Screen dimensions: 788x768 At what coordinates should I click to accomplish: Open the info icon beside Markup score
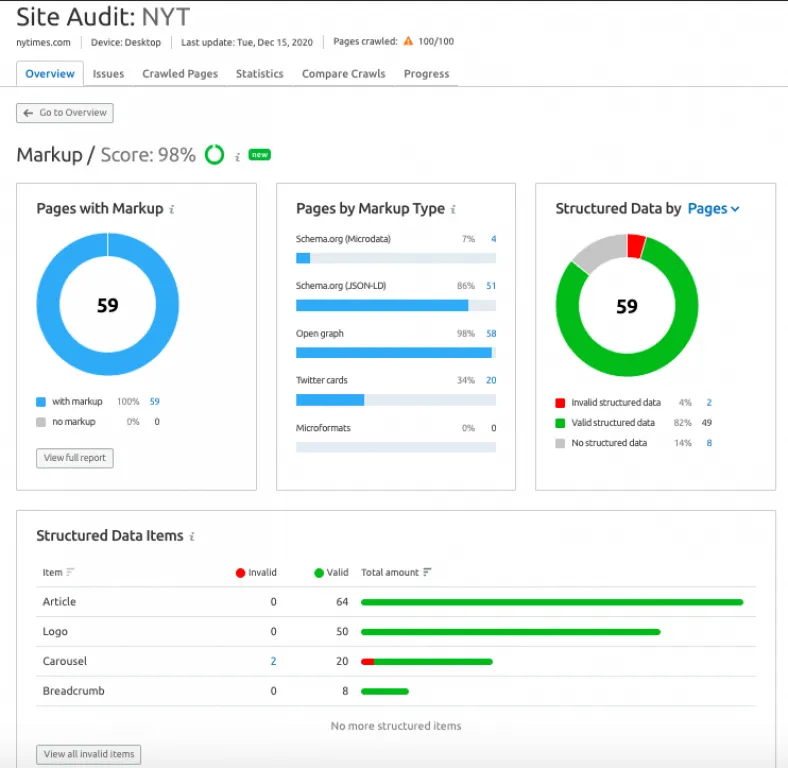point(237,157)
